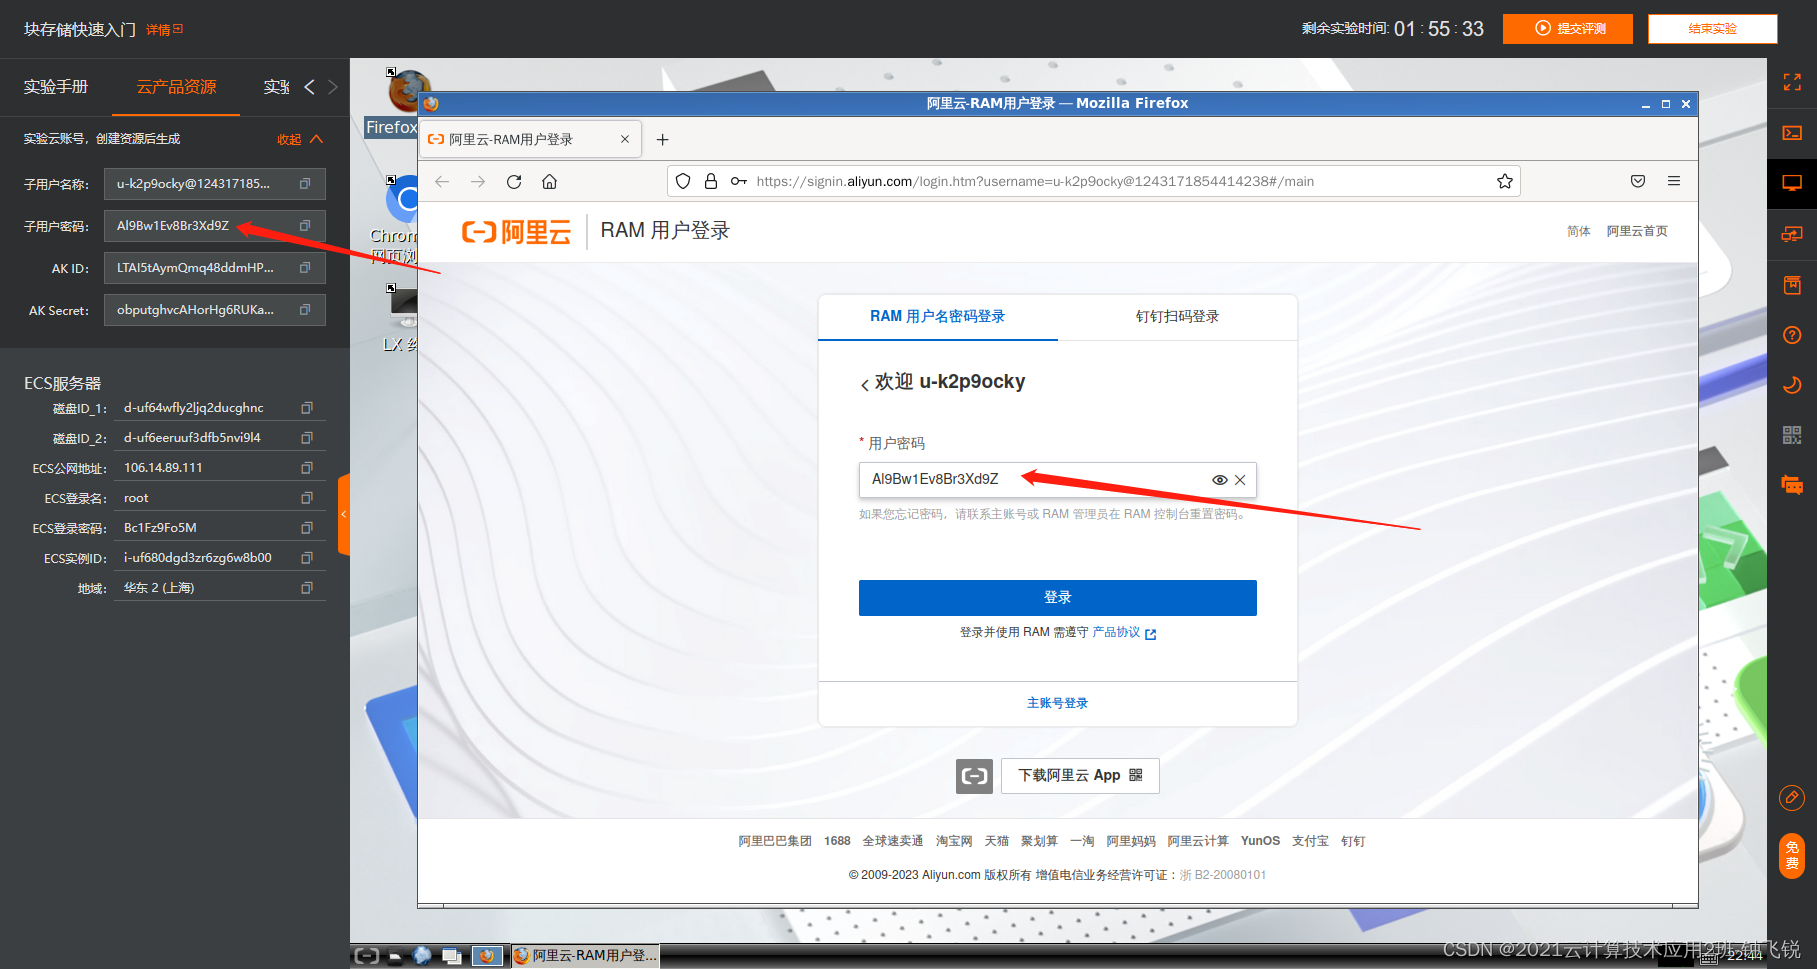This screenshot has height=969, width=1817.
Task: Copy ECS登录密码 value
Action: 307,528
